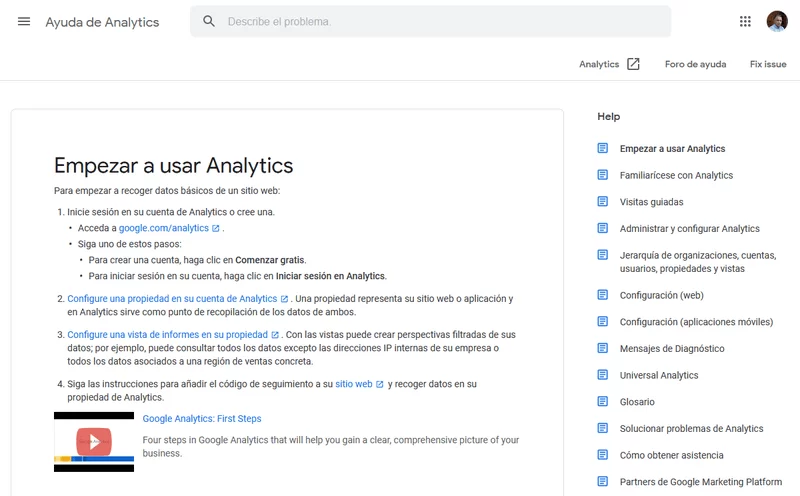Open Cómo obtener asistencia article
The height and width of the screenshot is (496, 800).
coord(671,455)
